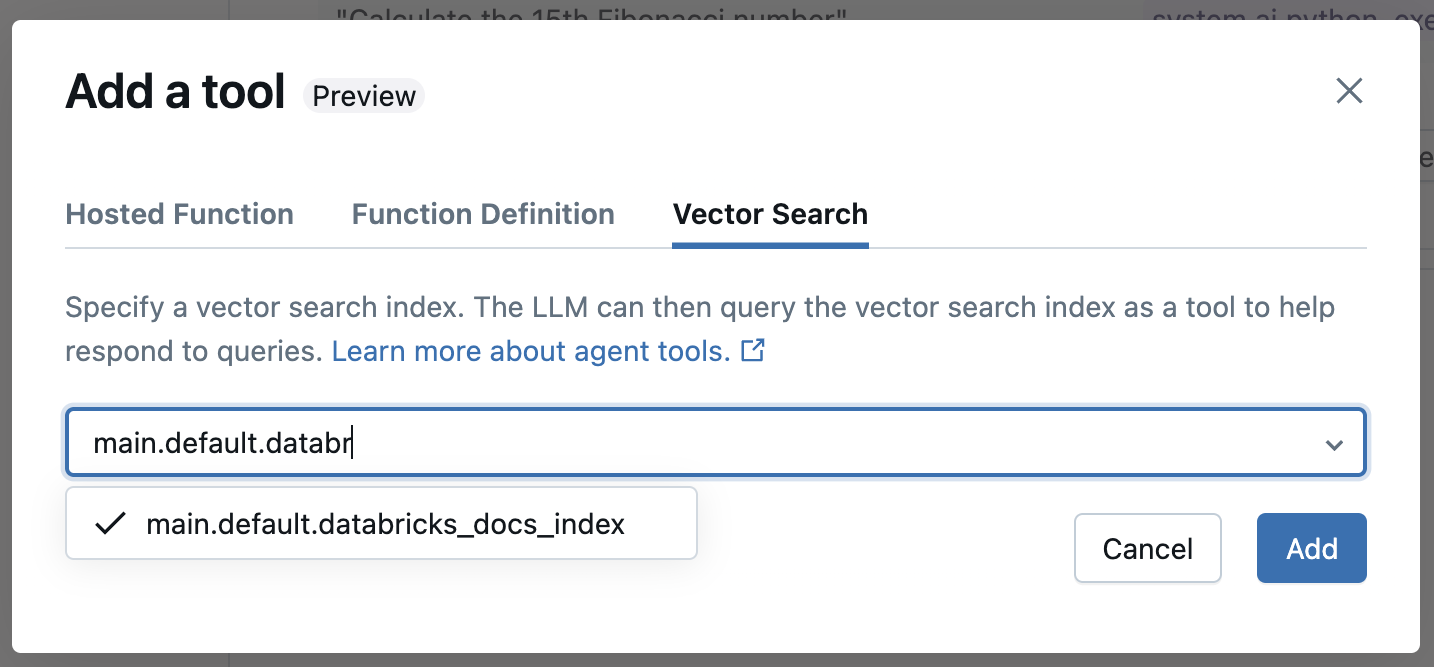Open the external link icon beside agent tools
The width and height of the screenshot is (1434, 667).
753,350
